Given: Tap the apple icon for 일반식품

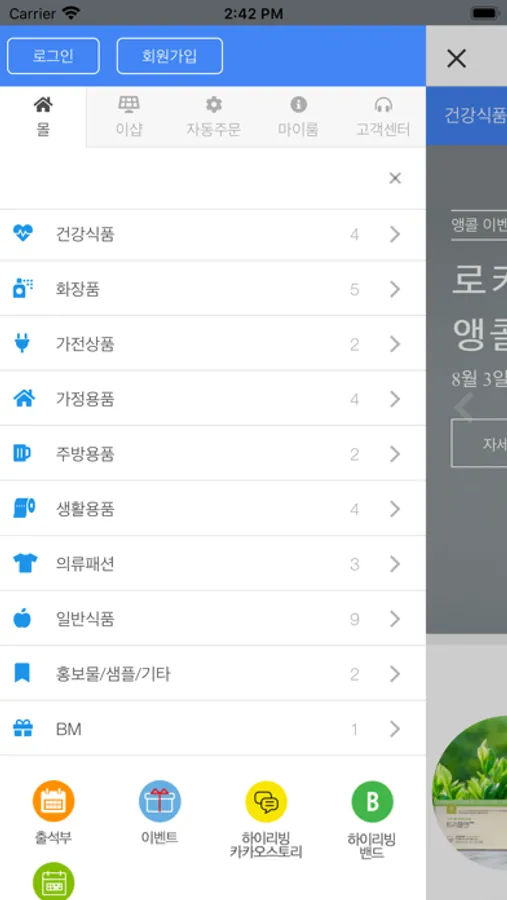Looking at the screenshot, I should [x=22, y=619].
